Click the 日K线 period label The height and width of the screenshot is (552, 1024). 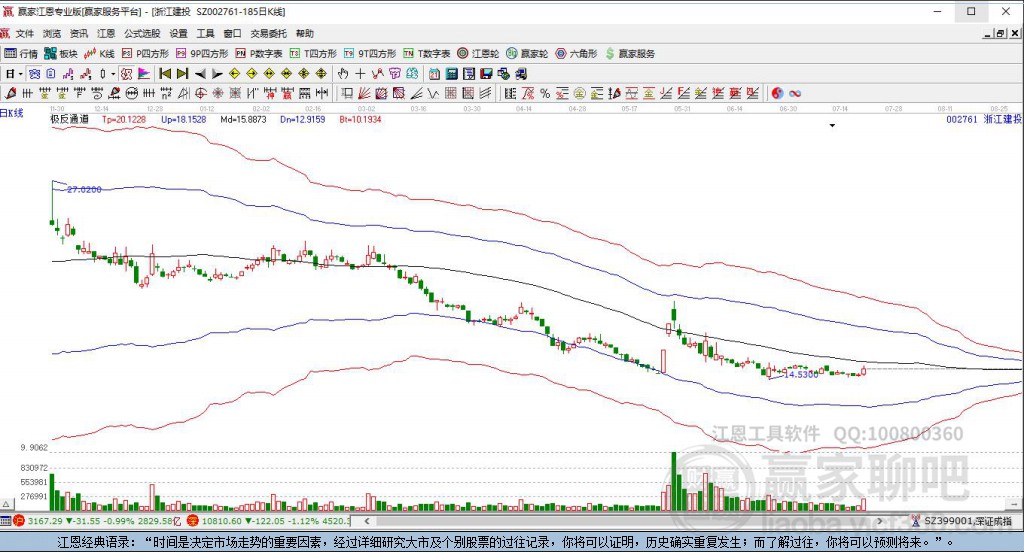tap(12, 113)
